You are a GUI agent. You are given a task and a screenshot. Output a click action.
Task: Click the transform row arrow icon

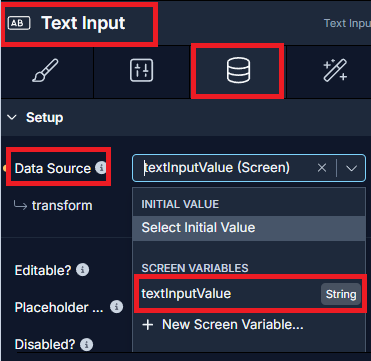pos(20,206)
